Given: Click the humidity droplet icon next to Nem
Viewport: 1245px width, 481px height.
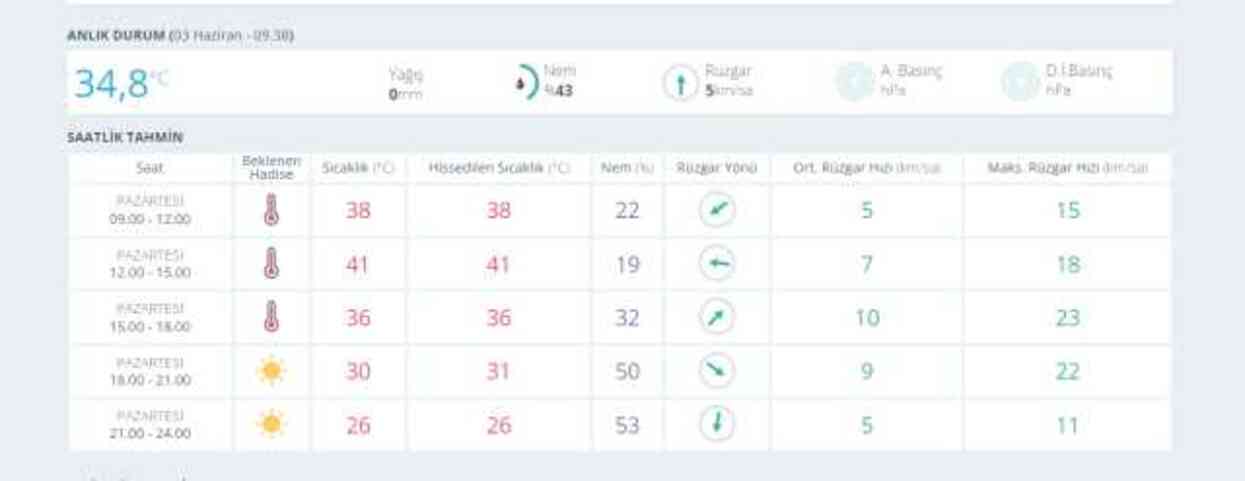Looking at the screenshot, I should click(523, 83).
